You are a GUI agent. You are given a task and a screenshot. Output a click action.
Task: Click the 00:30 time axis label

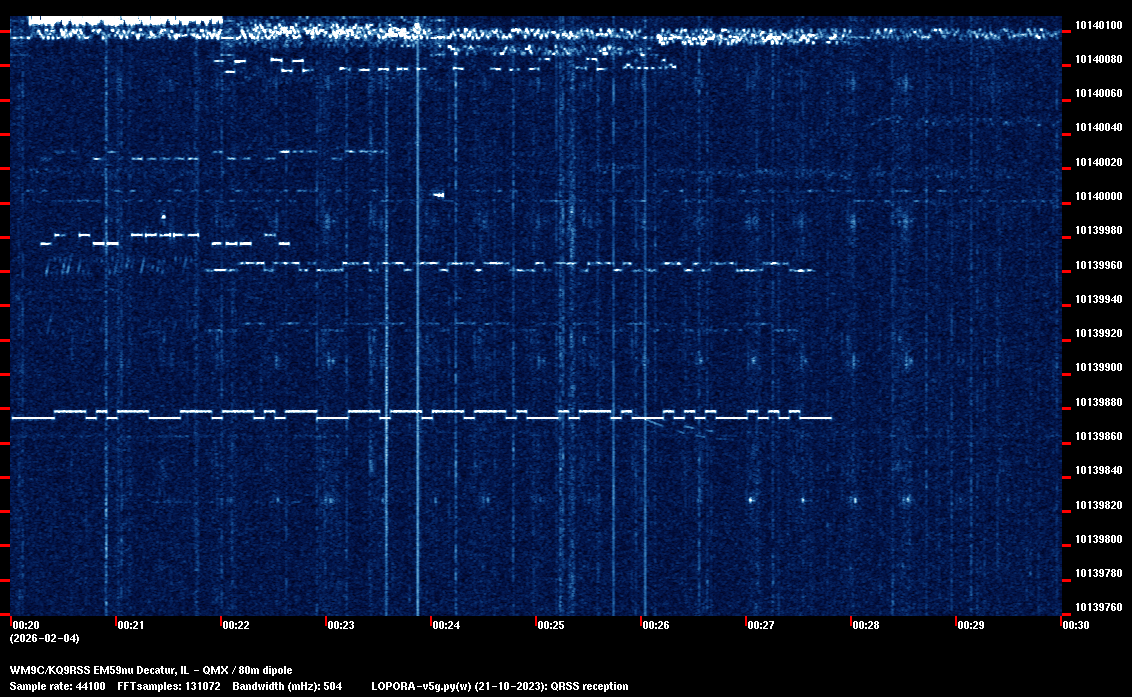coord(1076,625)
